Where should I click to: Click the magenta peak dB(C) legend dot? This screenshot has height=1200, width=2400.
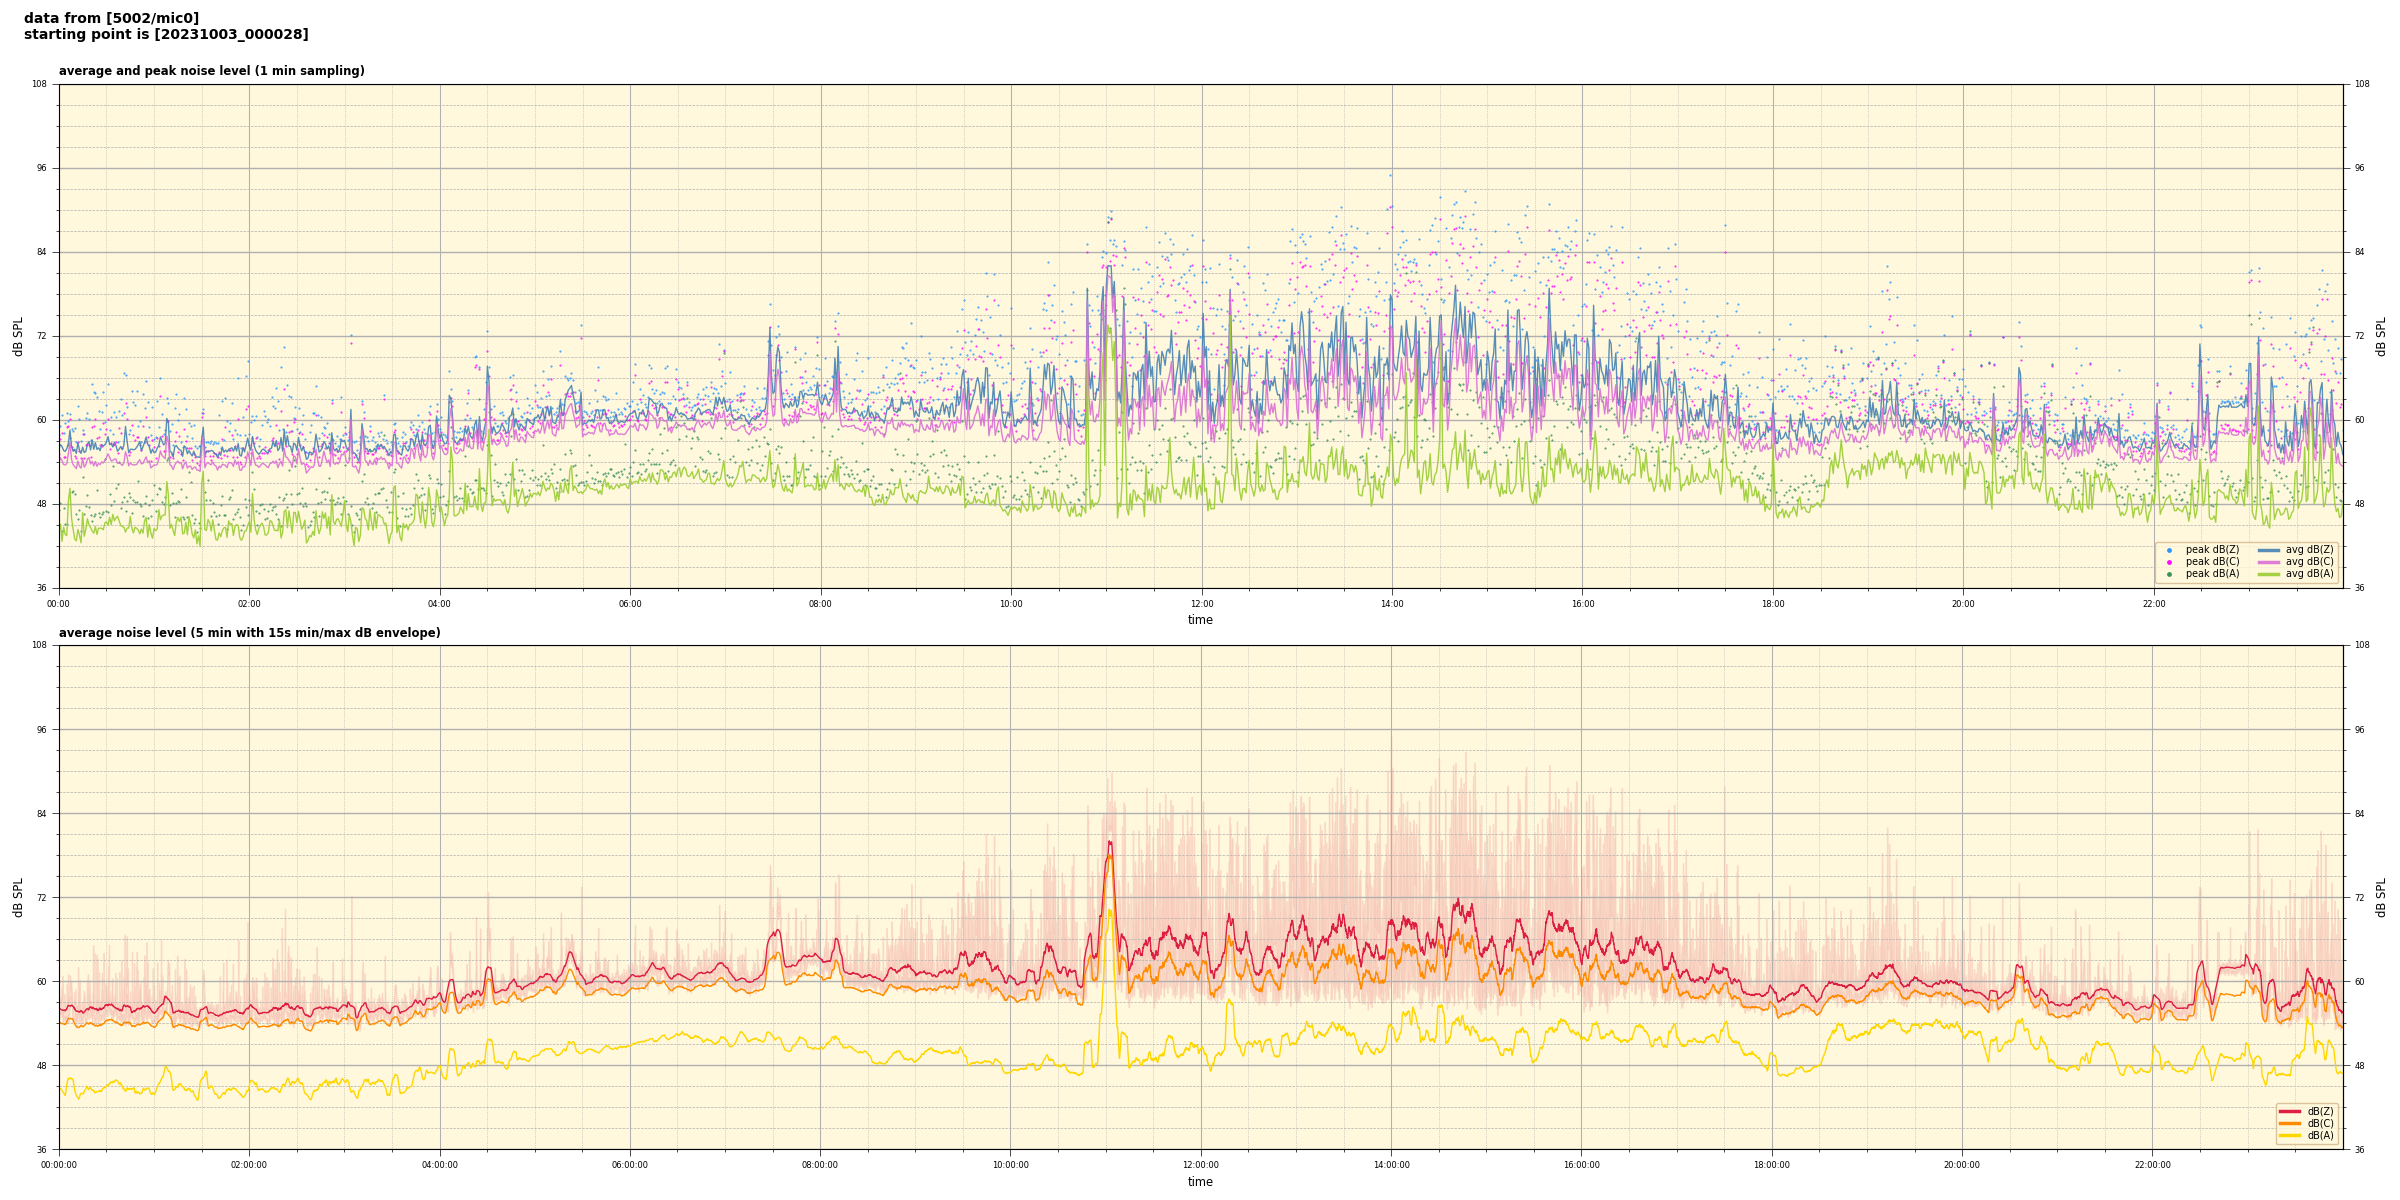[2169, 562]
